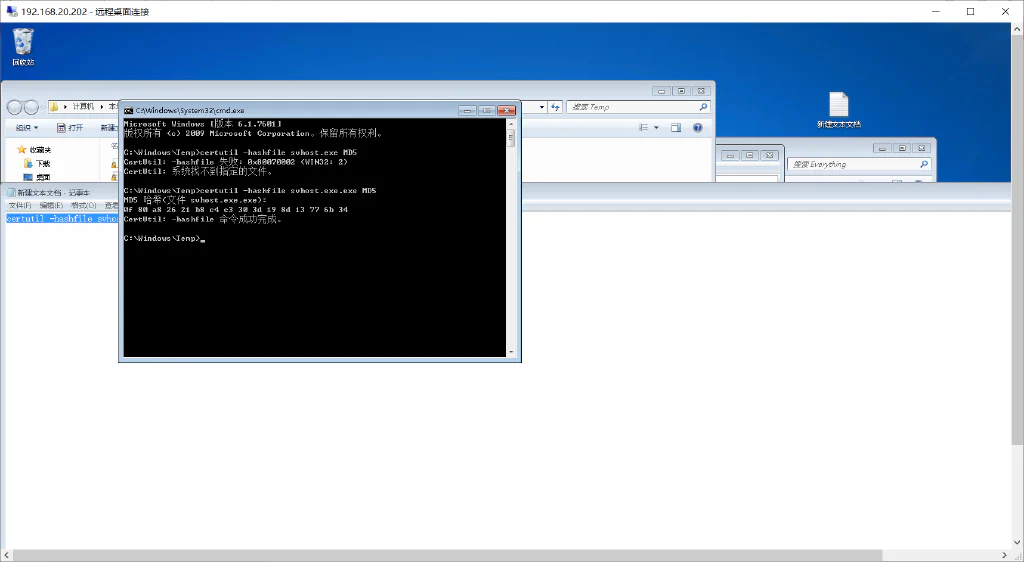Screen dimensions: 1024x562
Task: Select the 新建文本文档 desktop file icon
Action: 839,110
